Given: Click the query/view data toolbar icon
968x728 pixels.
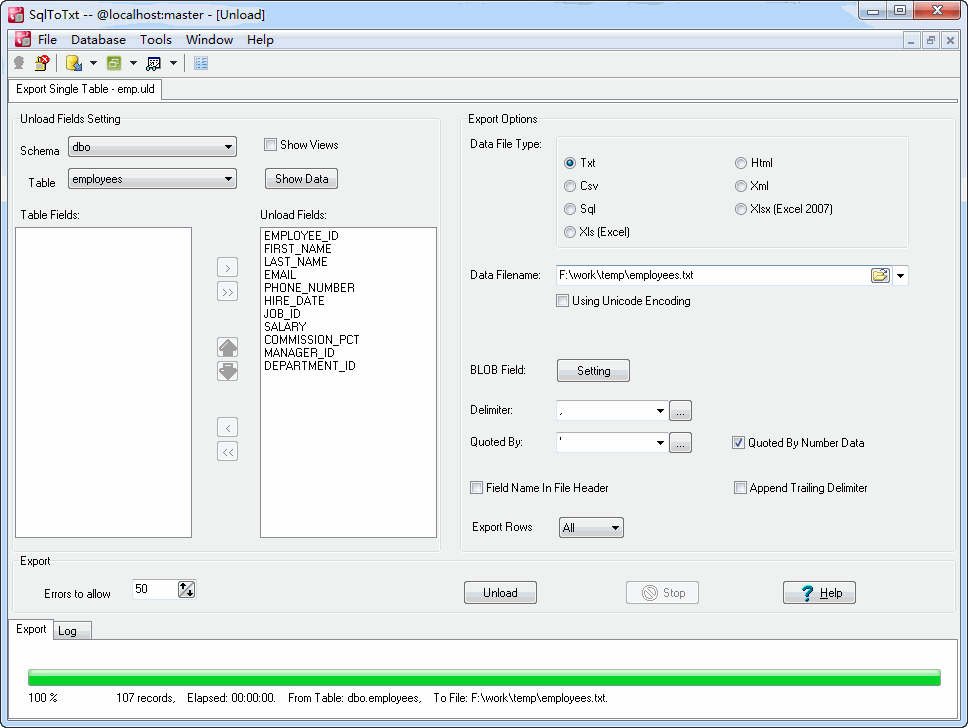Looking at the screenshot, I should [x=154, y=63].
